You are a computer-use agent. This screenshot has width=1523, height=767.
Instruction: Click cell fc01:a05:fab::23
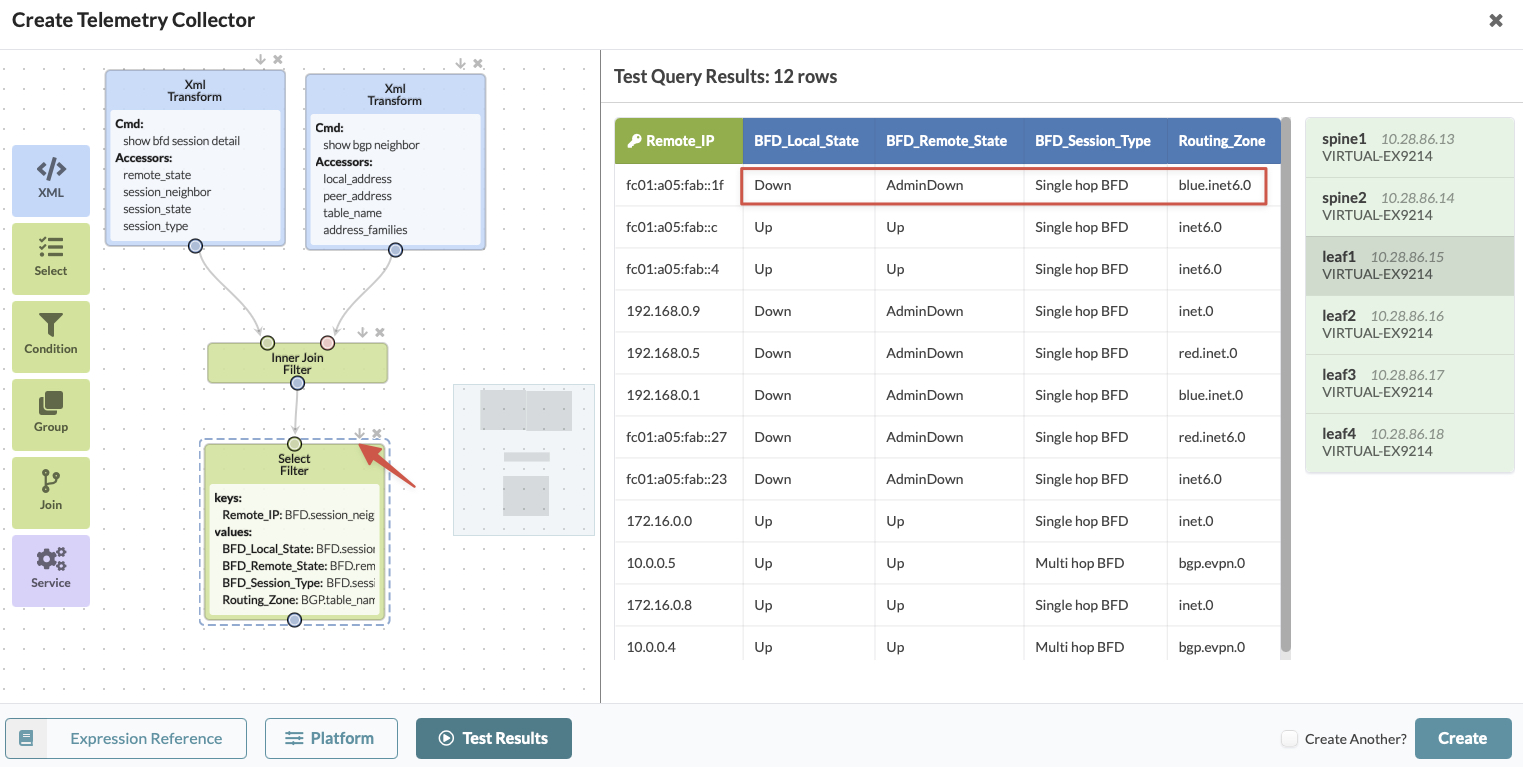point(679,479)
